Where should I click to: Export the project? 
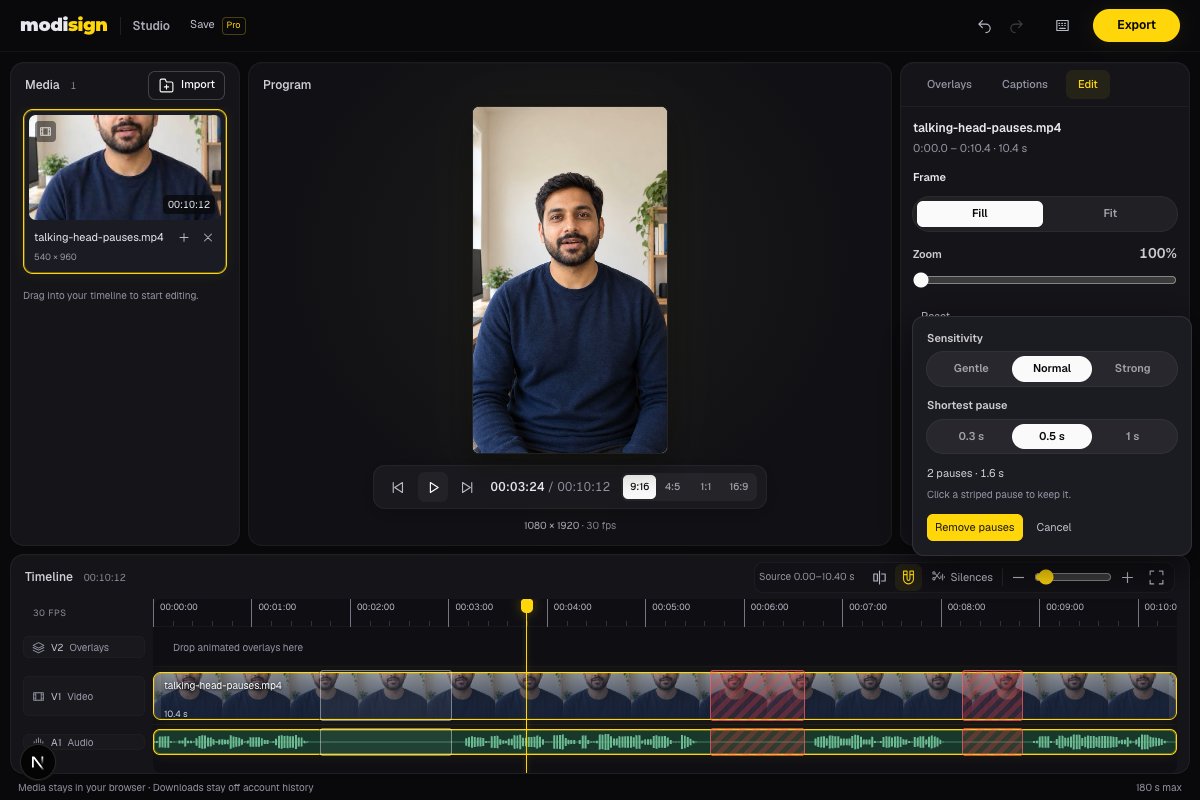[x=1136, y=25]
